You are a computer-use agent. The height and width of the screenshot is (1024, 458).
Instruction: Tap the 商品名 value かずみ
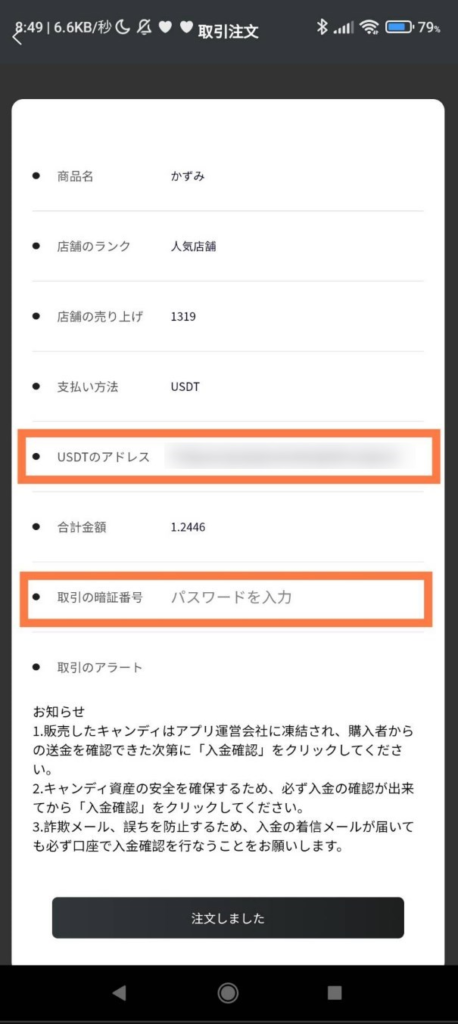click(188, 176)
